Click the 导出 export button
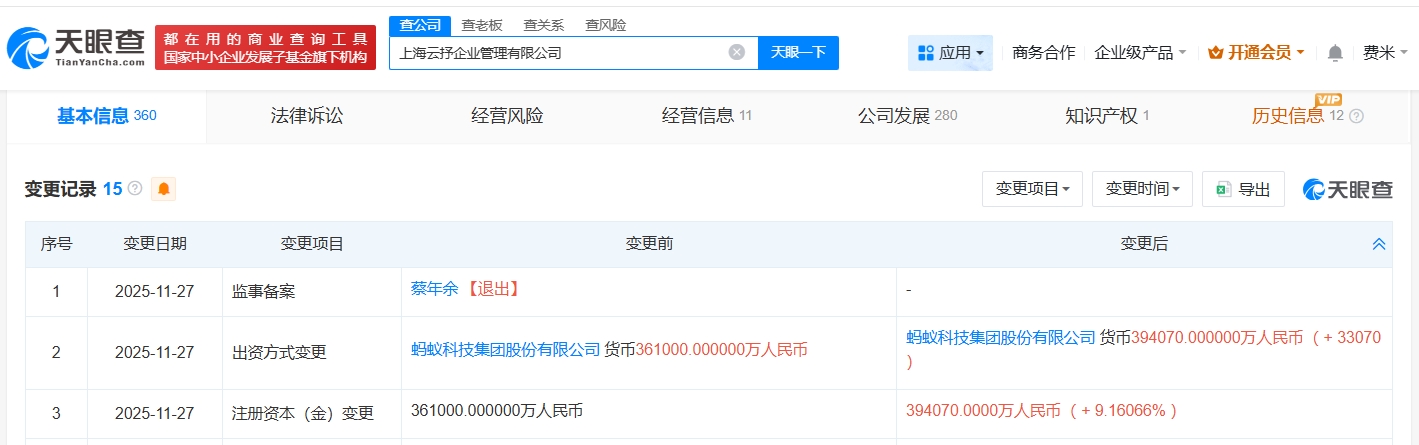This screenshot has width=1419, height=445. tap(1243, 189)
